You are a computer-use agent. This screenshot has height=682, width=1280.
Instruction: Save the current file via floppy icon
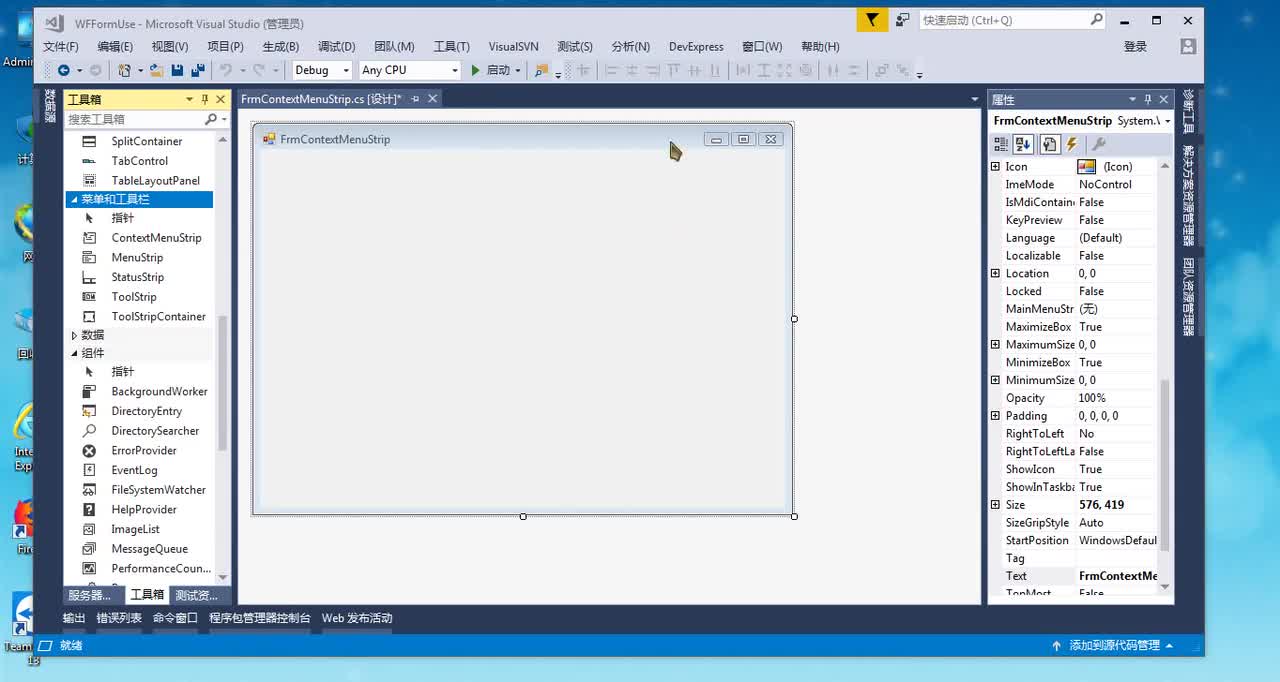point(177,70)
